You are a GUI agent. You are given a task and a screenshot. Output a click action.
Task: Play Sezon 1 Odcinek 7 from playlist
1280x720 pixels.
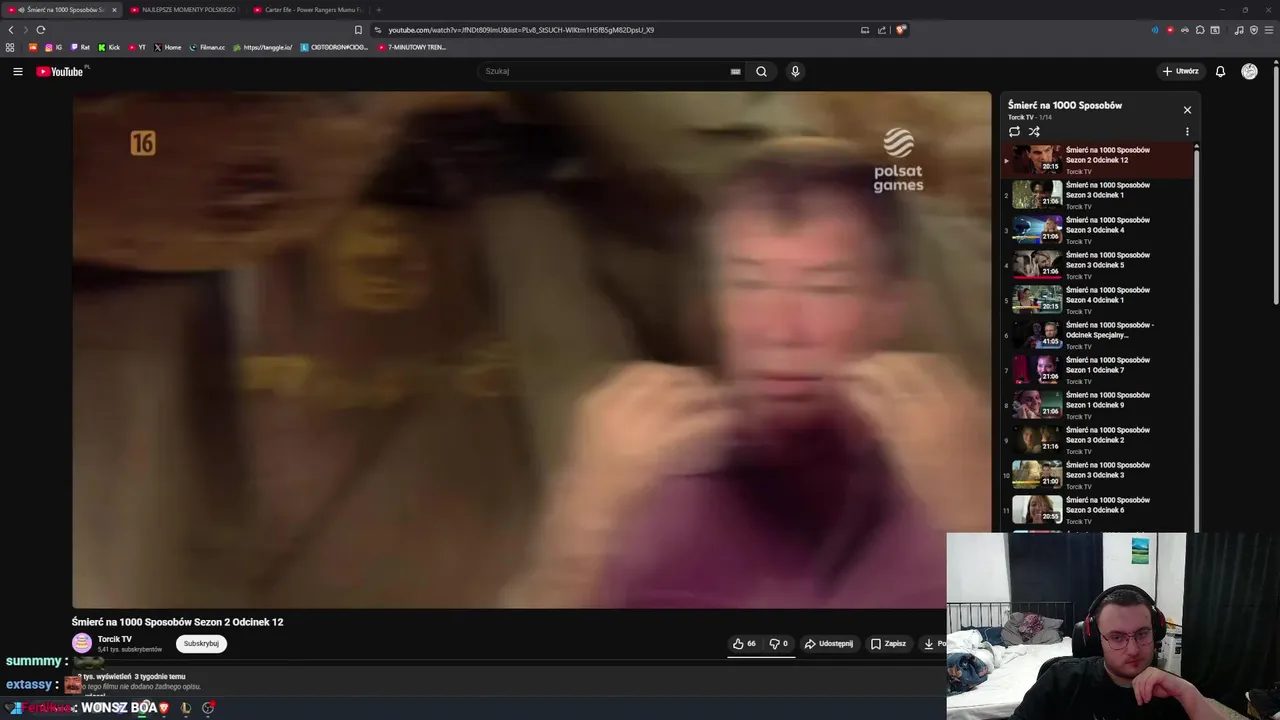[x=1097, y=370]
